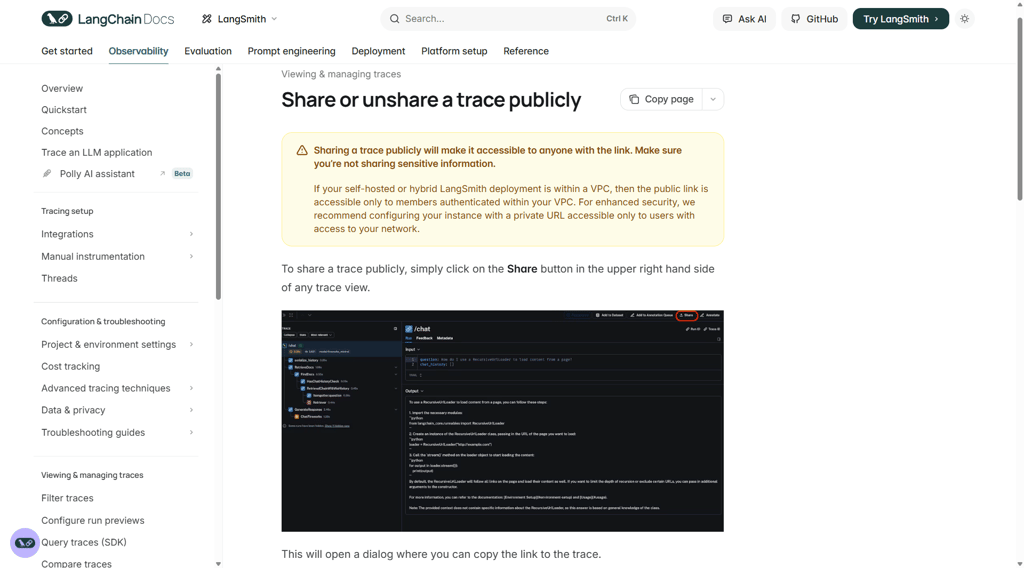Open Copy page options dropdown arrow
1024x568 pixels.
pyautogui.click(x=713, y=99)
